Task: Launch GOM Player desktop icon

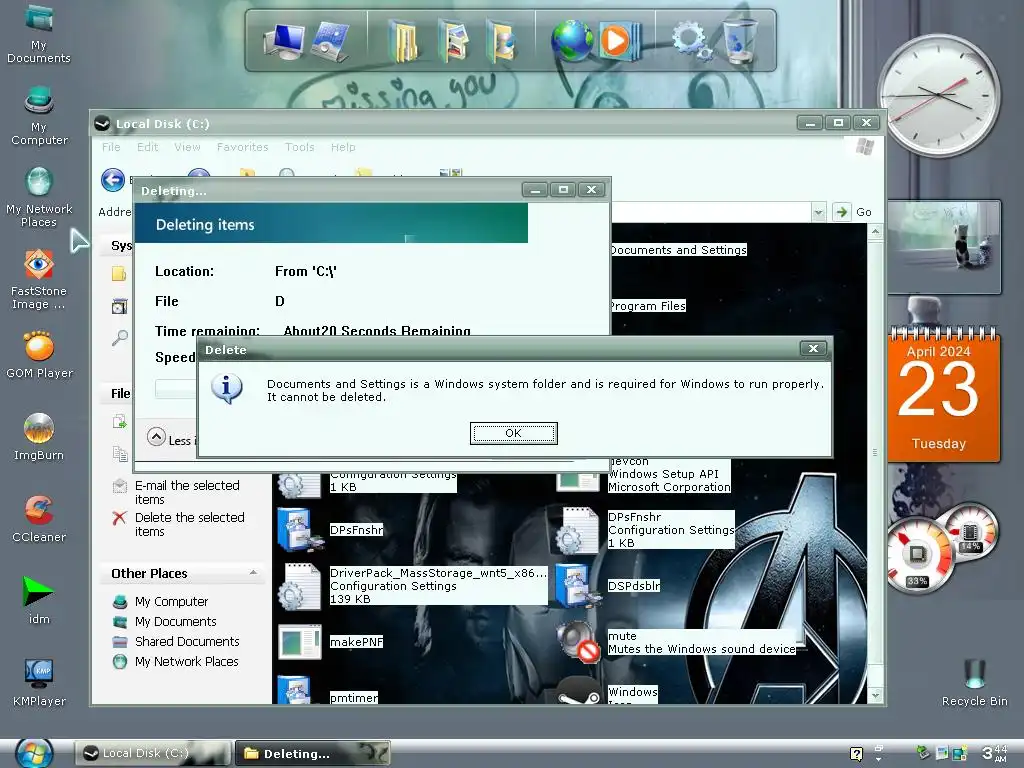Action: [x=39, y=356]
